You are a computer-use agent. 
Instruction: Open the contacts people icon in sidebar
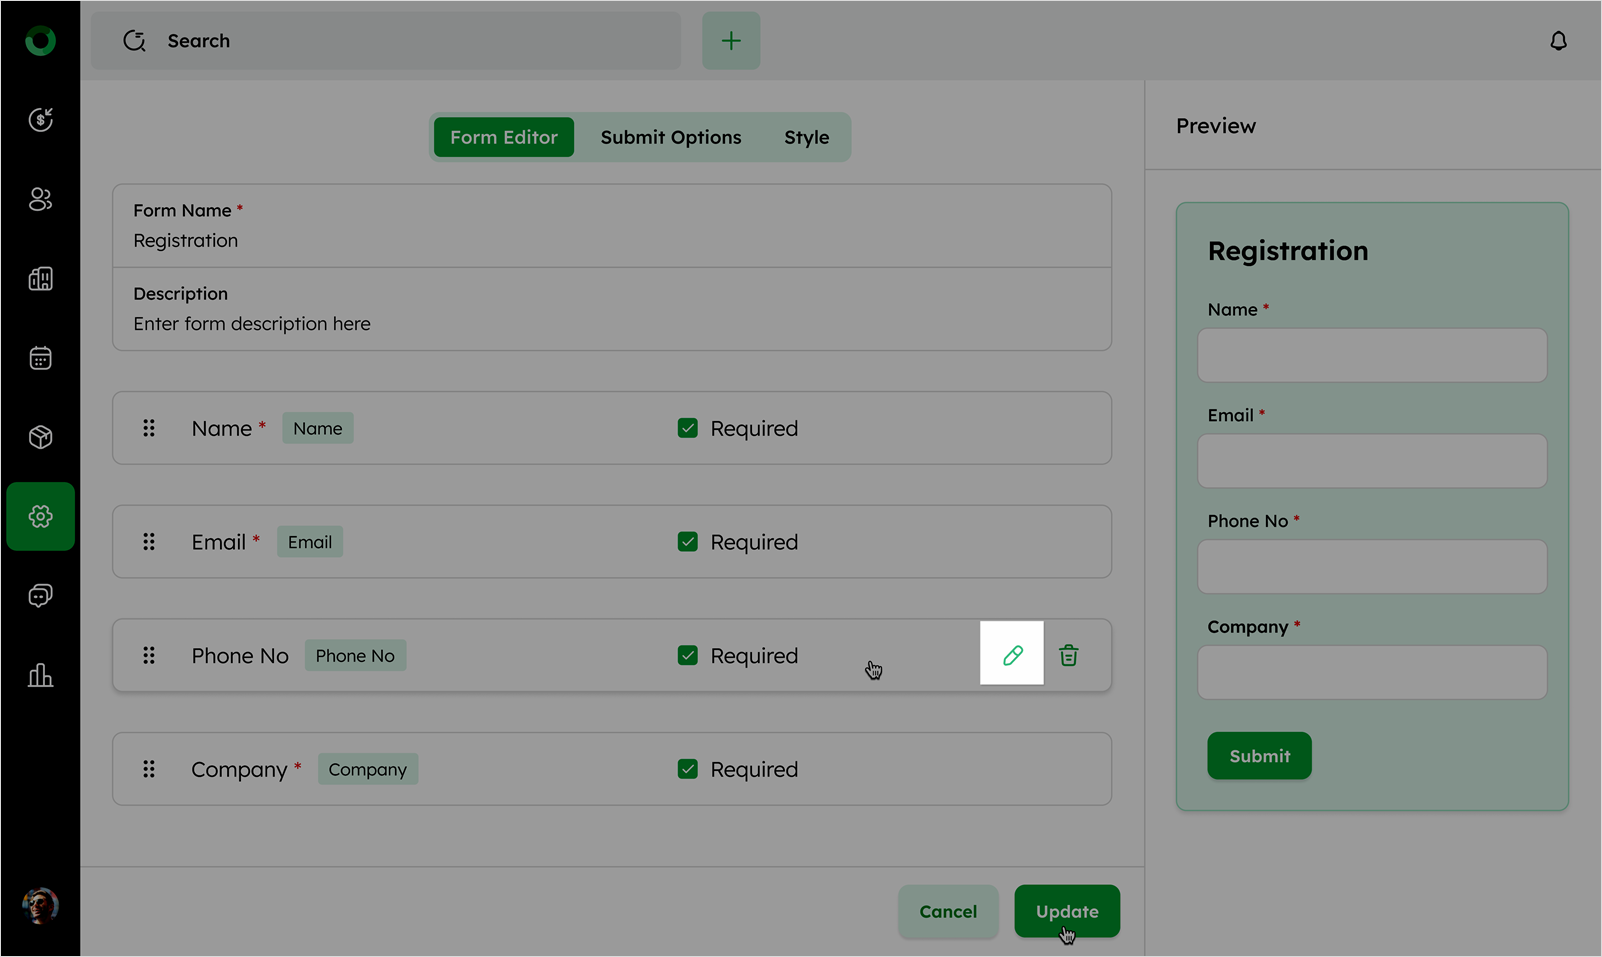40,199
